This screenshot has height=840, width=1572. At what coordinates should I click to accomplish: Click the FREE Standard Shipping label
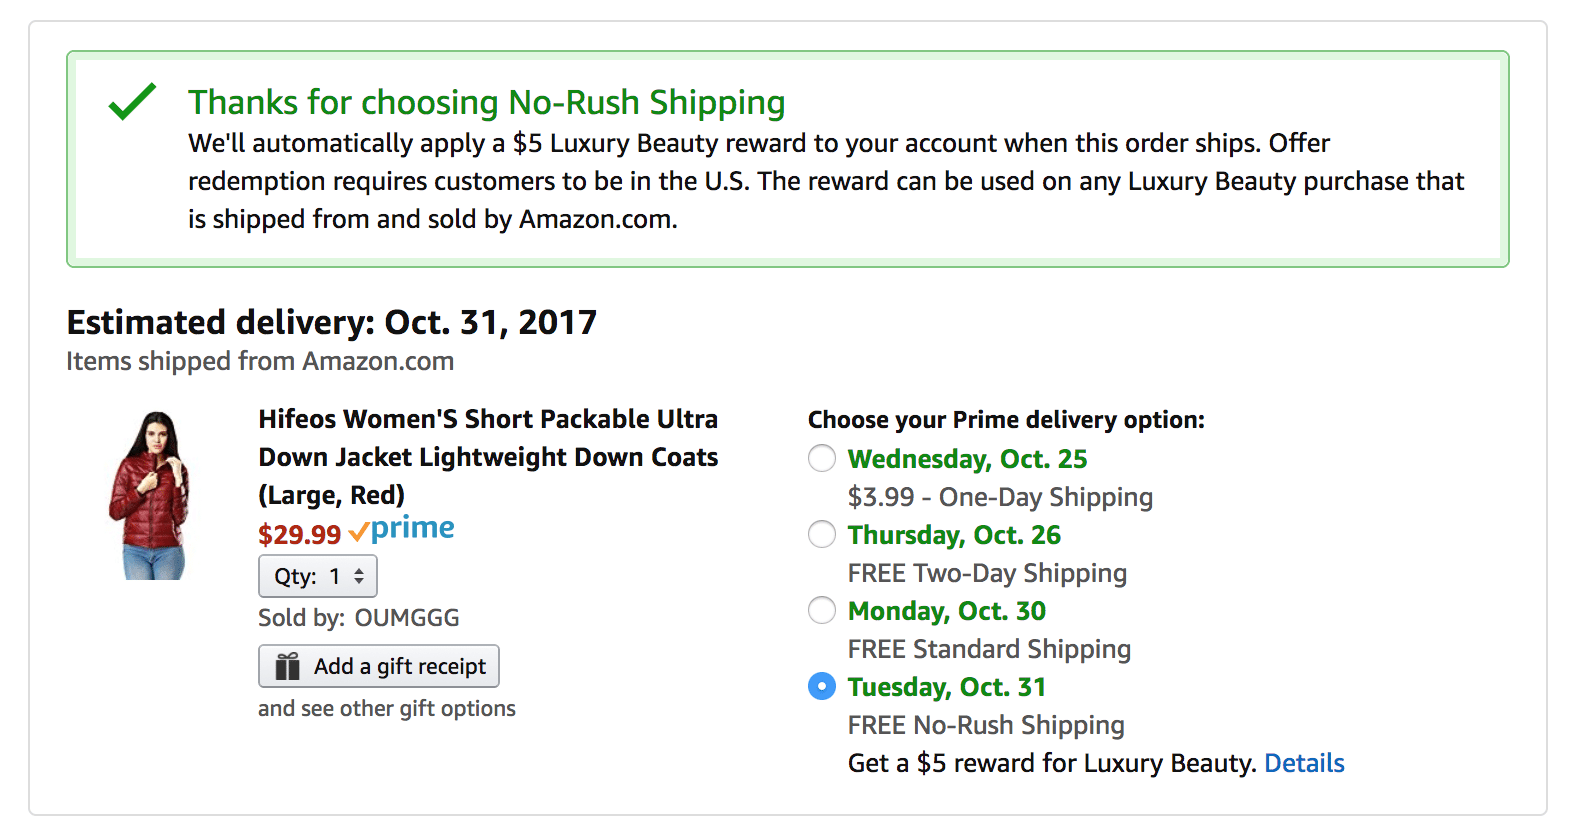point(989,649)
